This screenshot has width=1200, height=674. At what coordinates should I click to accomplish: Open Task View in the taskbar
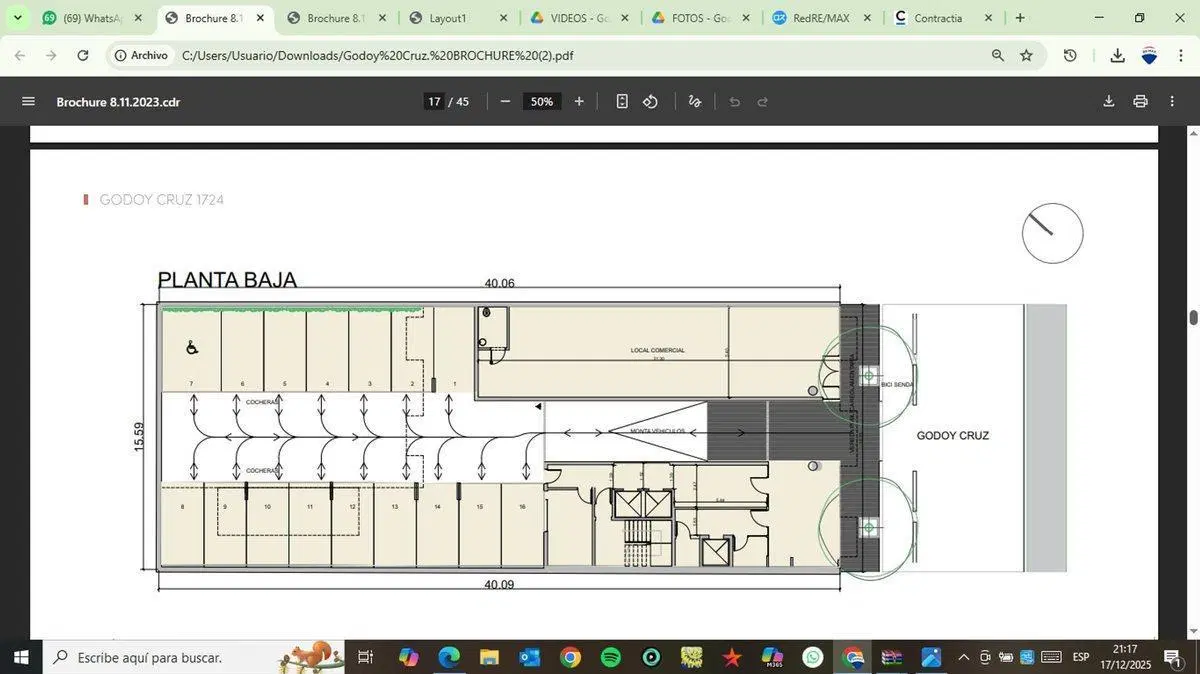[366, 657]
